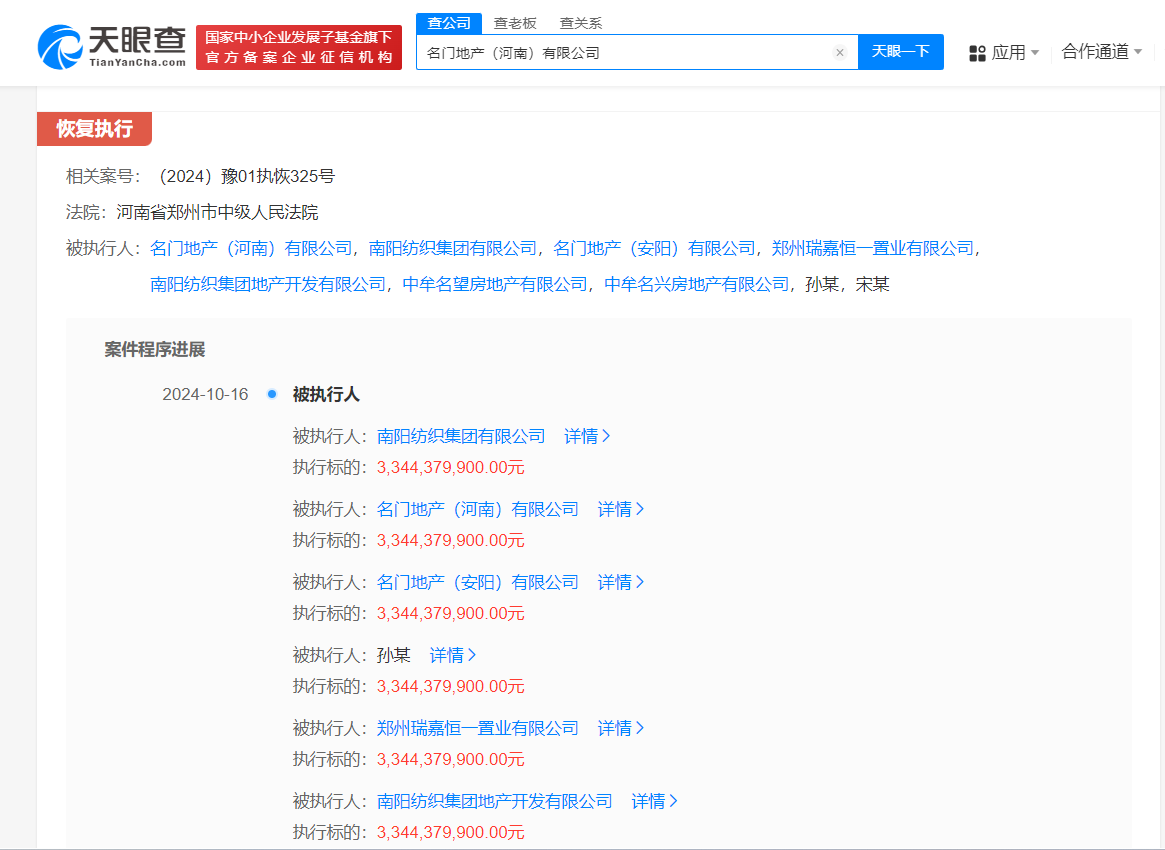
Task: Open 南阳纺织集团地产开发有限公司 in the header 被执行人 list
Action: tap(268, 285)
